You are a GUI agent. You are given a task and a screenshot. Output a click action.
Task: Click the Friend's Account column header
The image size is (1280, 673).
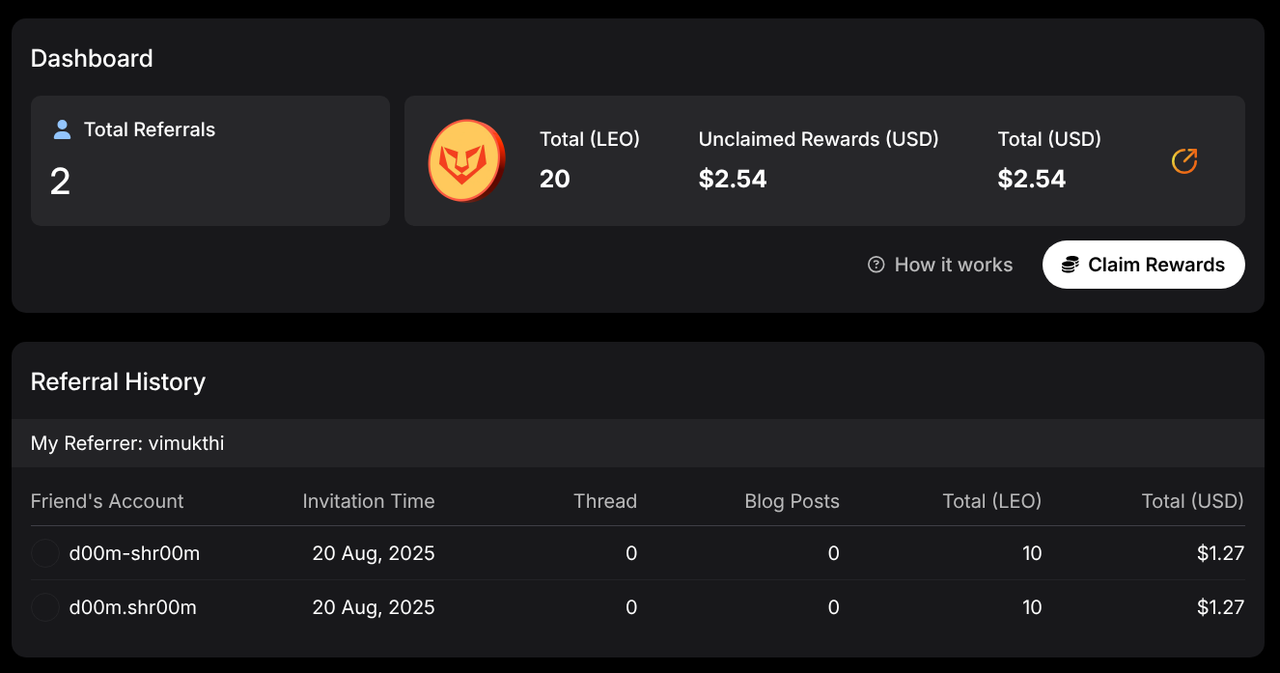tap(107, 501)
